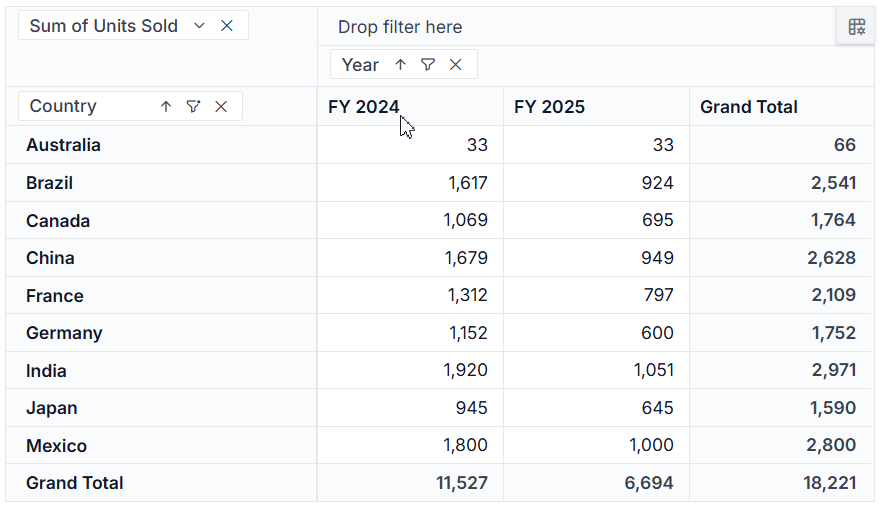881x508 pixels.
Task: Select the Germany row header
Action: coord(161,333)
